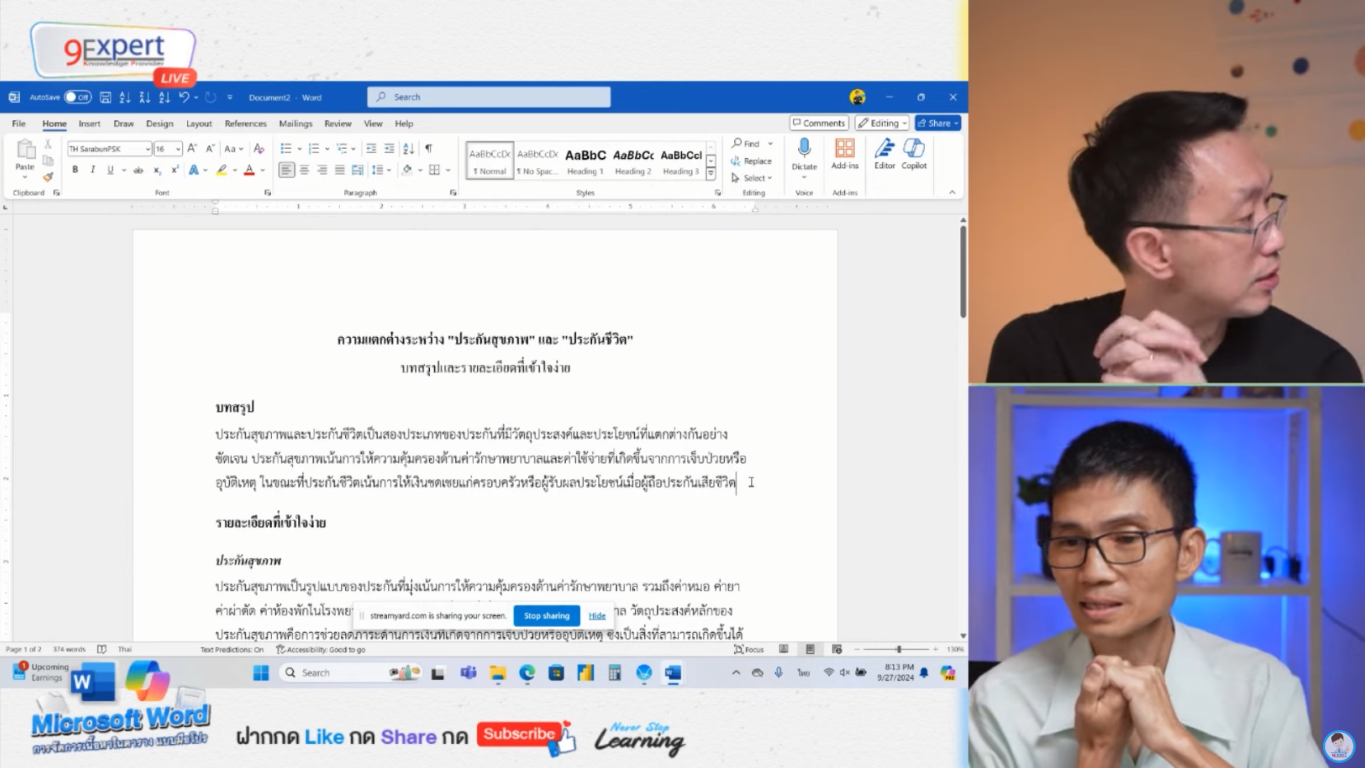Open the Editor pane
Image resolution: width=1365 pixels, height=768 pixels.
883,160
